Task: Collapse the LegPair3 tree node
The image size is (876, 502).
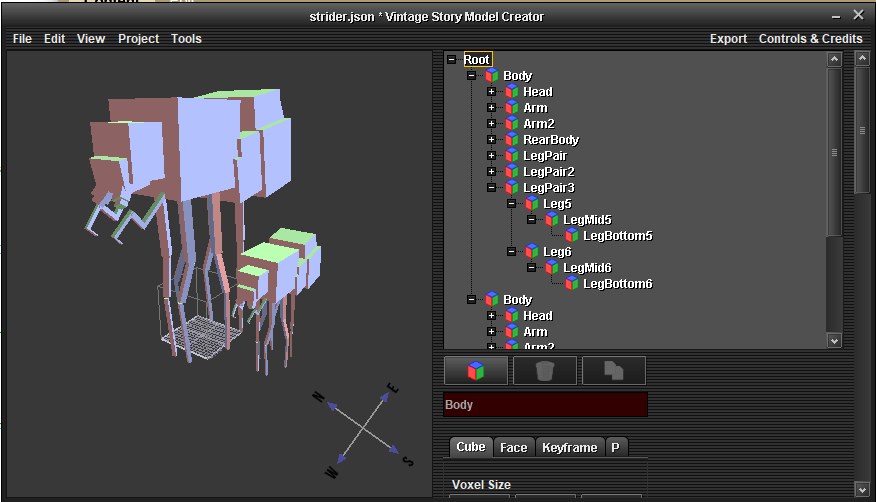Action: (491, 188)
